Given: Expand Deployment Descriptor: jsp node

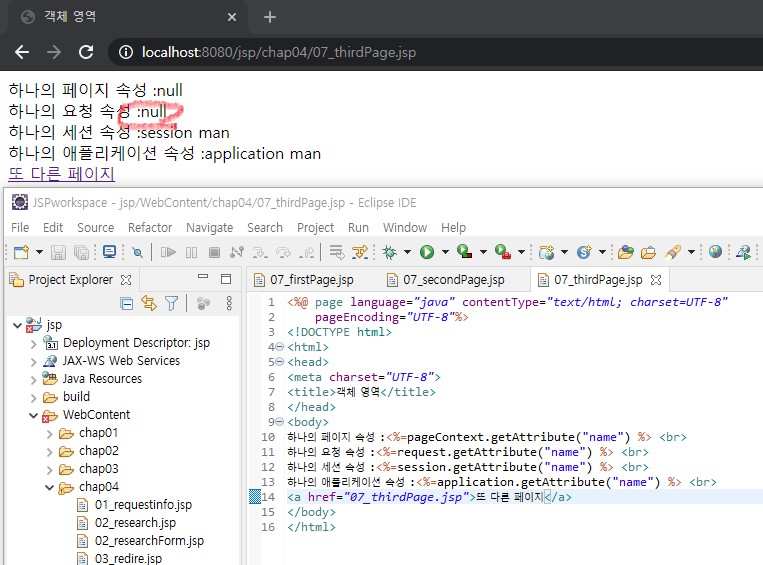Looking at the screenshot, I should tap(33, 344).
